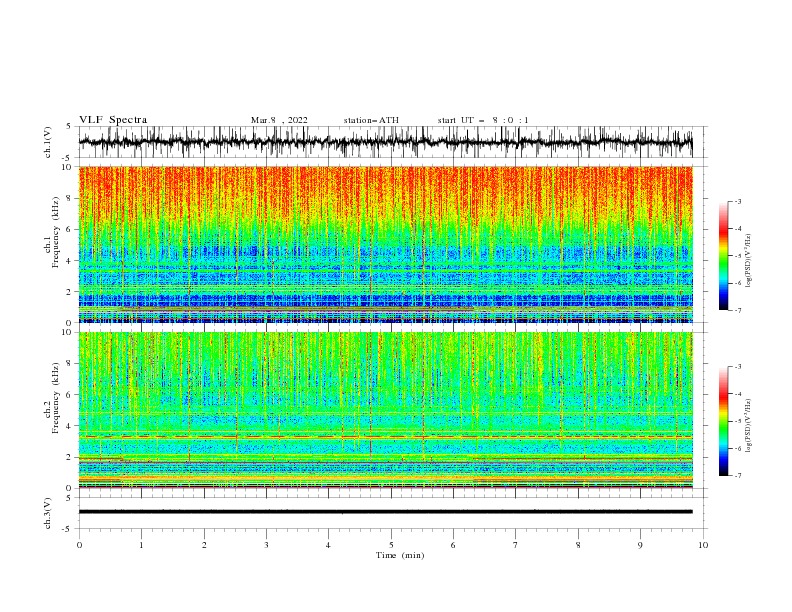Click the "ch.3(V)" axis label
The width and height of the screenshot is (792, 612).
point(48,513)
